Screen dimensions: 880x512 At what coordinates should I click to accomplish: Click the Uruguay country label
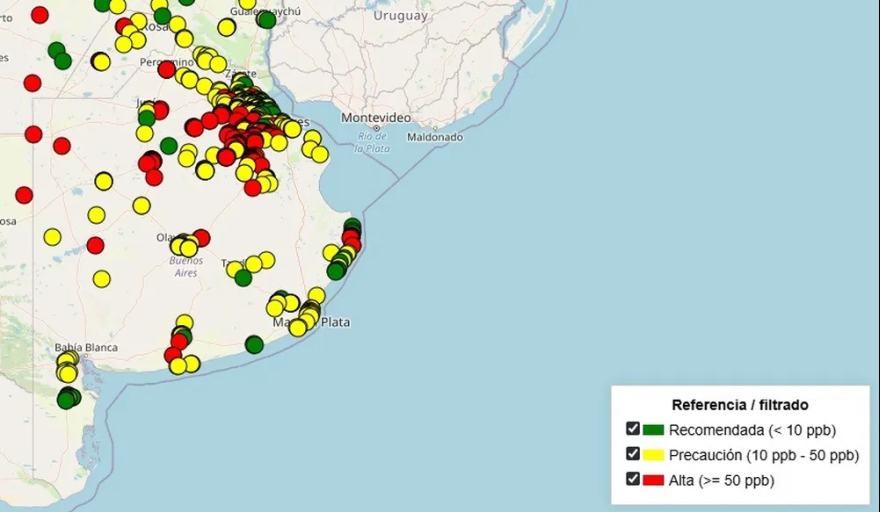(400, 16)
